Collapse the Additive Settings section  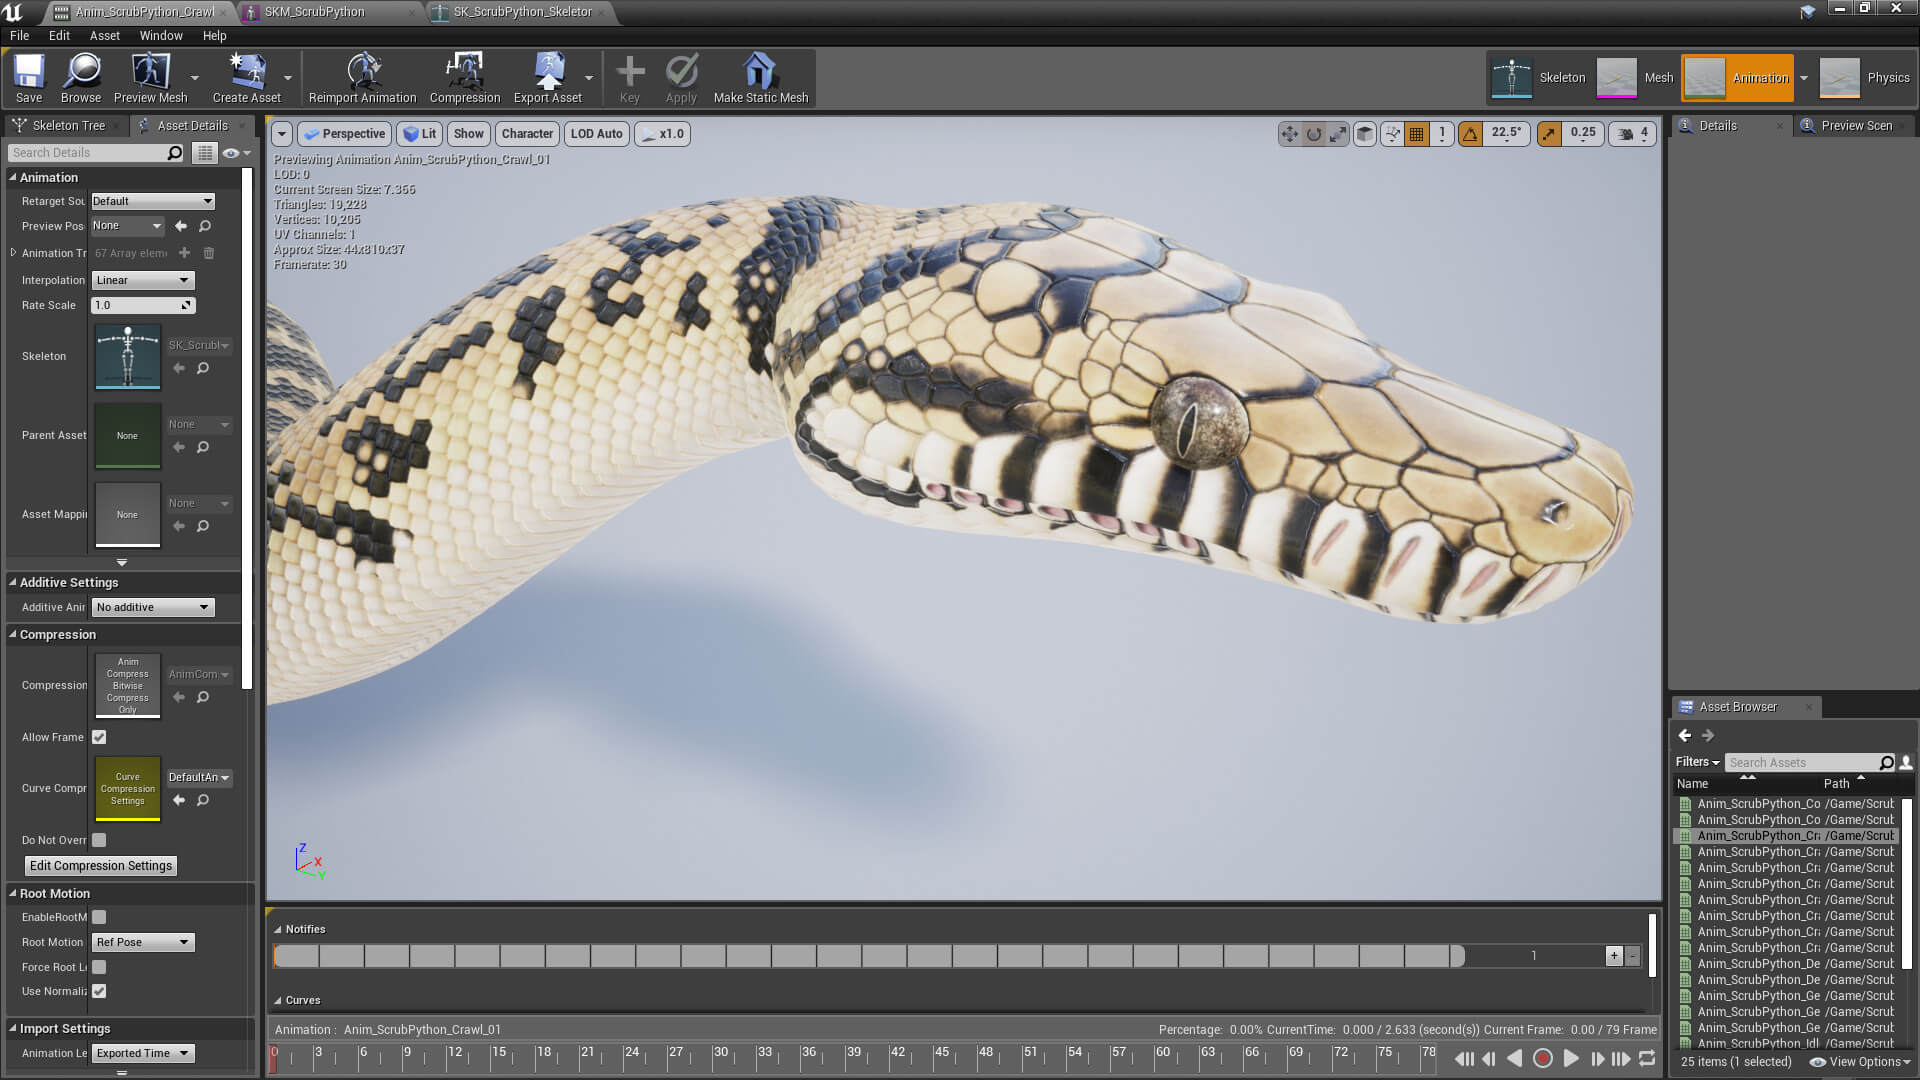tap(13, 582)
